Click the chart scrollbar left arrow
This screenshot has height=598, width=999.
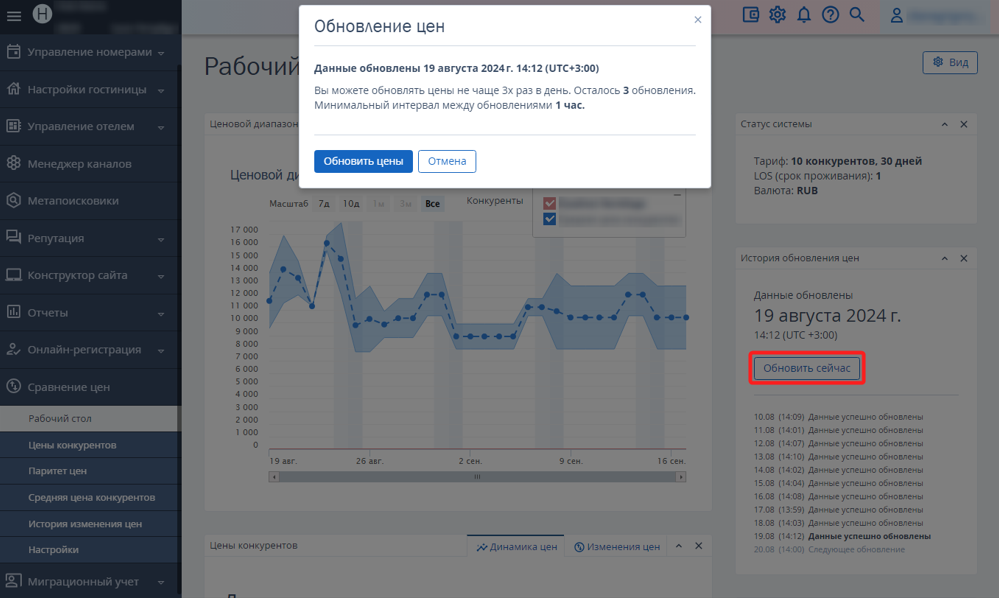click(x=274, y=476)
